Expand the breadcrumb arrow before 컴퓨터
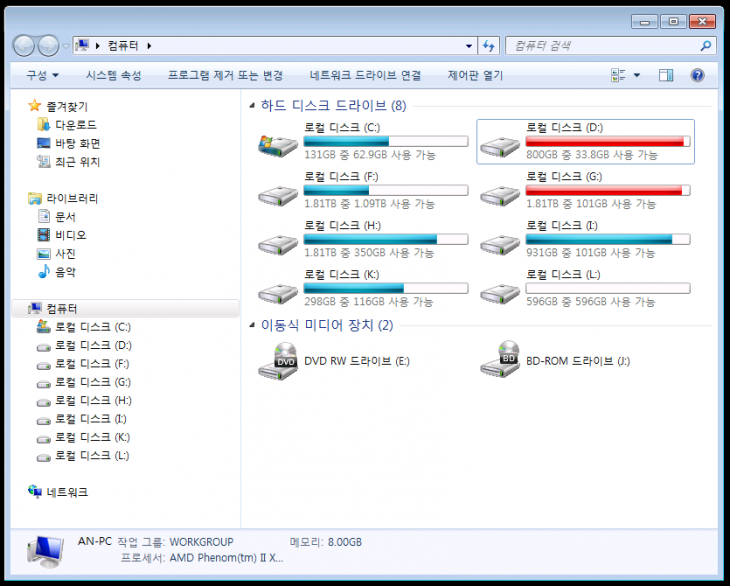730x586 pixels. click(97, 46)
